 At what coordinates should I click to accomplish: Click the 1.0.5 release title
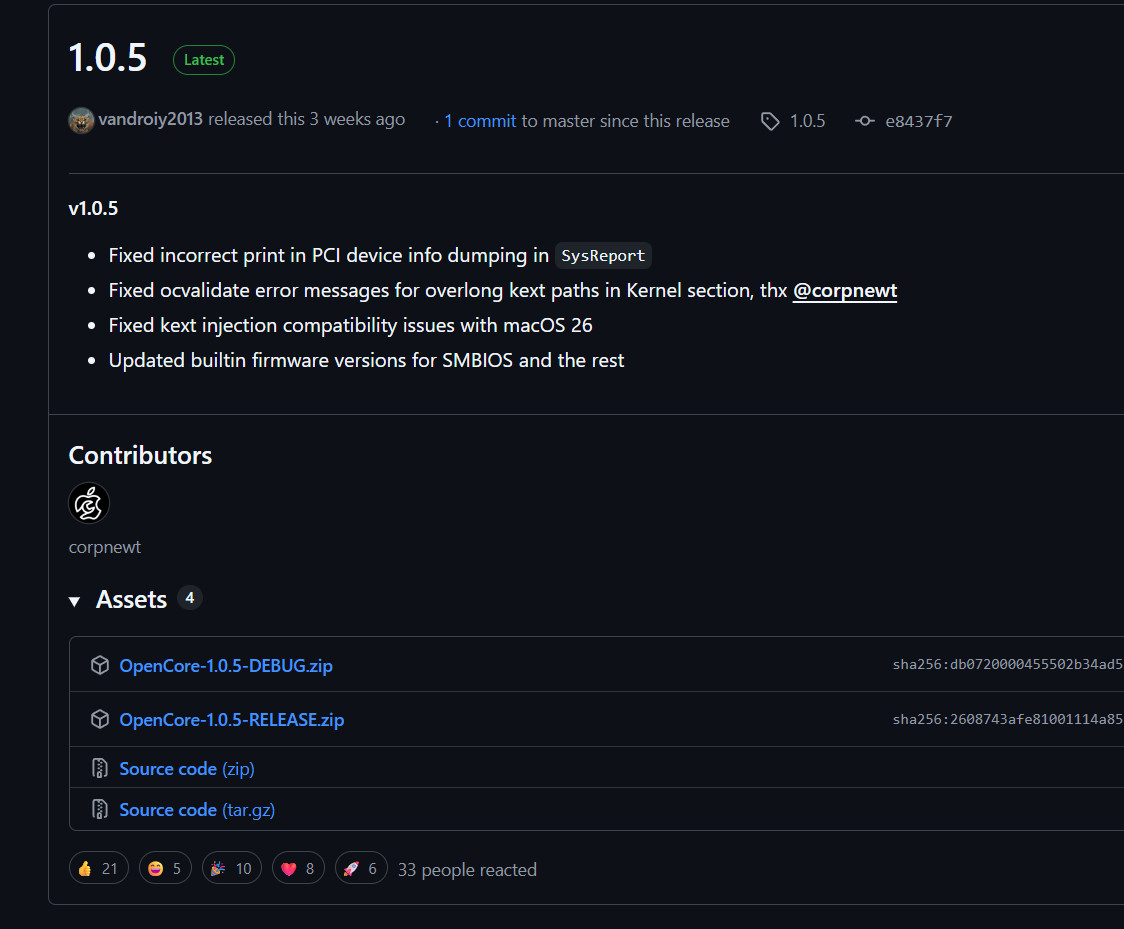pyautogui.click(x=108, y=58)
